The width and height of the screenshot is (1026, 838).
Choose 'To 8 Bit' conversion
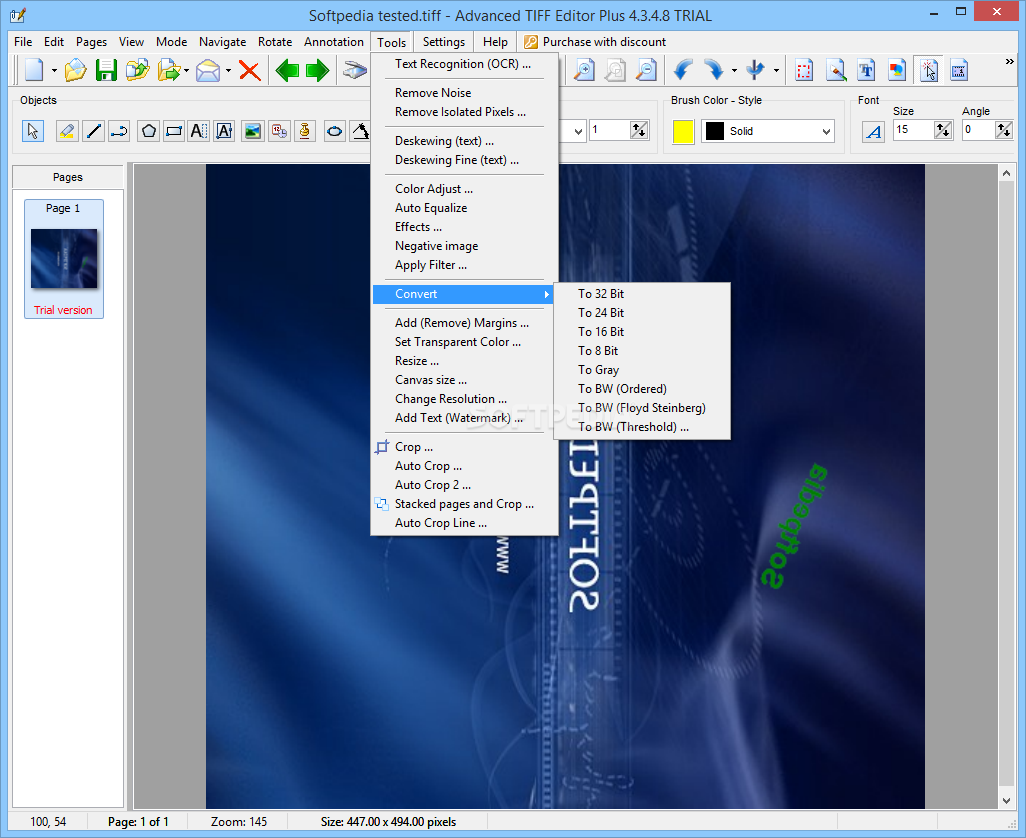tap(597, 351)
